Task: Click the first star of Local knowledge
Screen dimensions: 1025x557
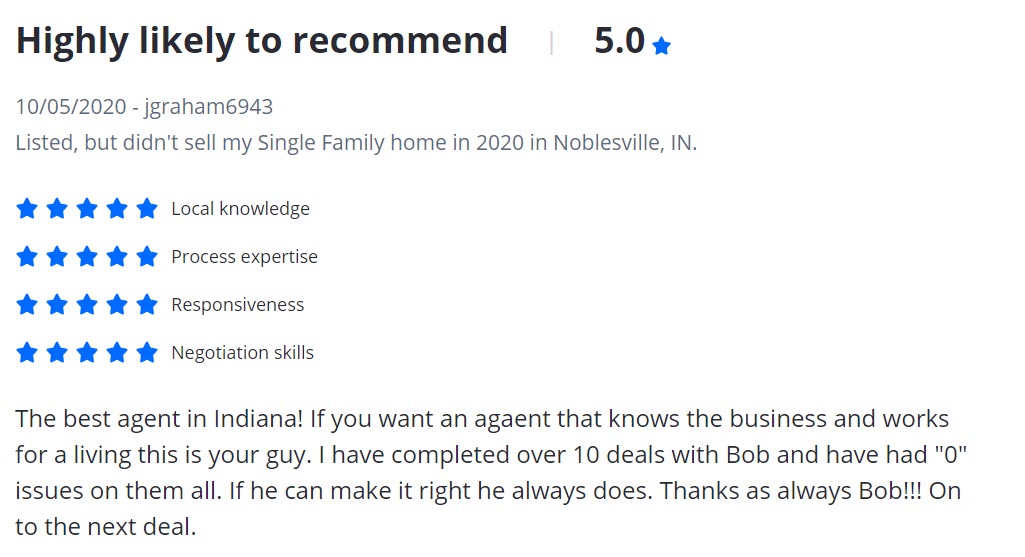Action: coord(27,209)
